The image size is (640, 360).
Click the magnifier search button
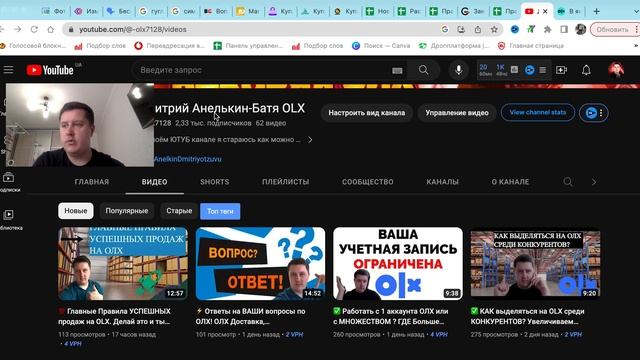pos(424,70)
